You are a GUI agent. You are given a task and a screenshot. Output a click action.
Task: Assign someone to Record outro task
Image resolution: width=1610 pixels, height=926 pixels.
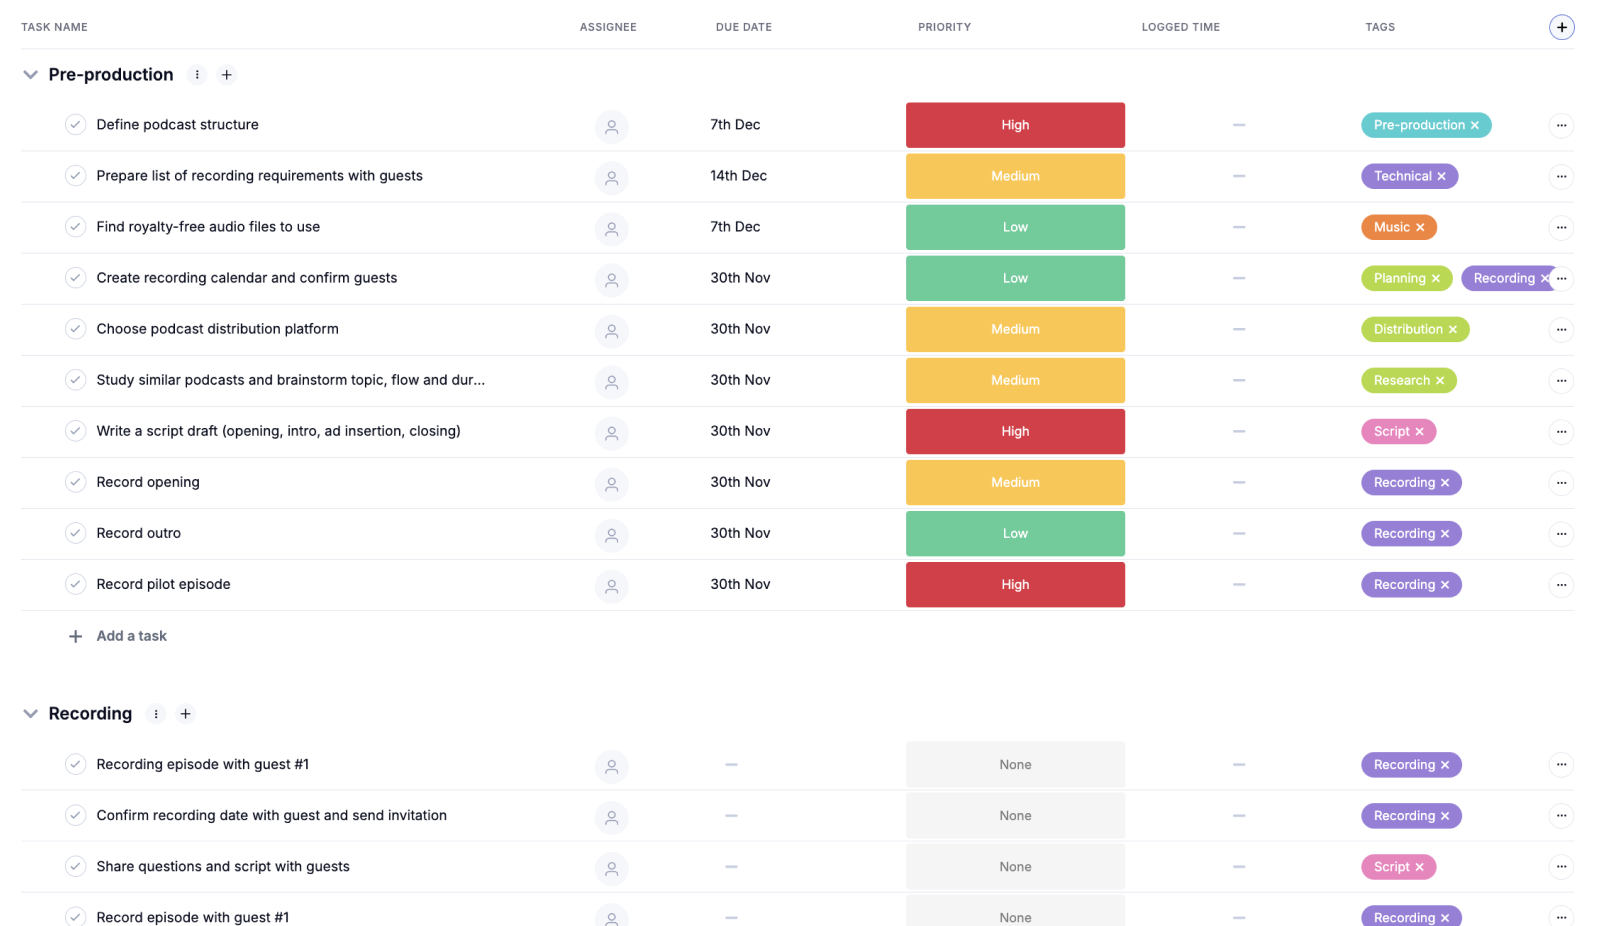click(611, 535)
